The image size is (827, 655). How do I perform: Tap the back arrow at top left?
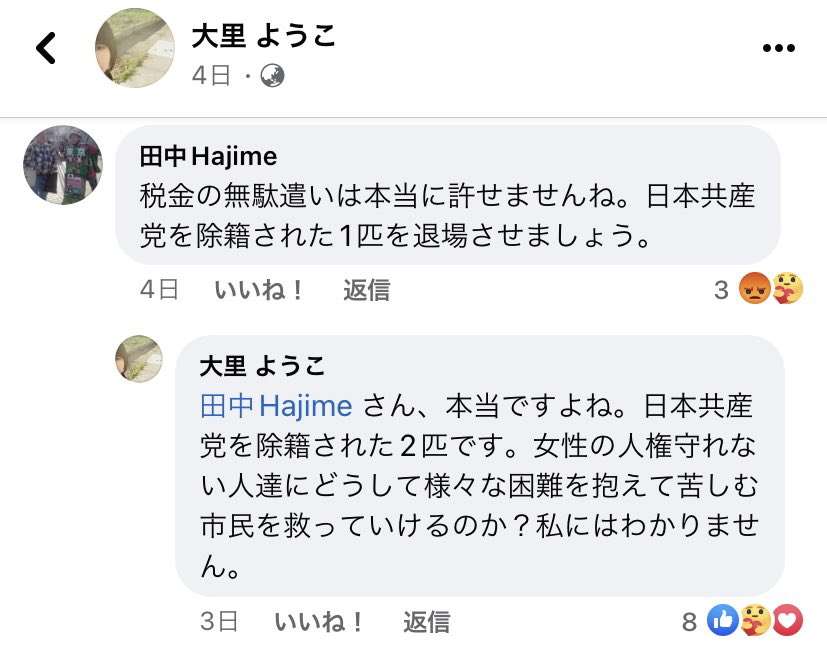click(46, 49)
